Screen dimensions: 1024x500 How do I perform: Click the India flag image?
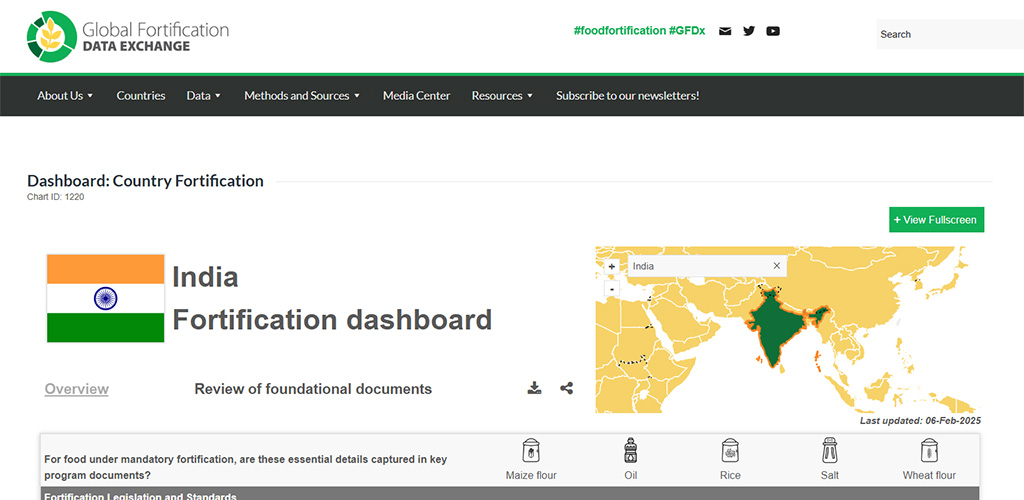point(105,298)
